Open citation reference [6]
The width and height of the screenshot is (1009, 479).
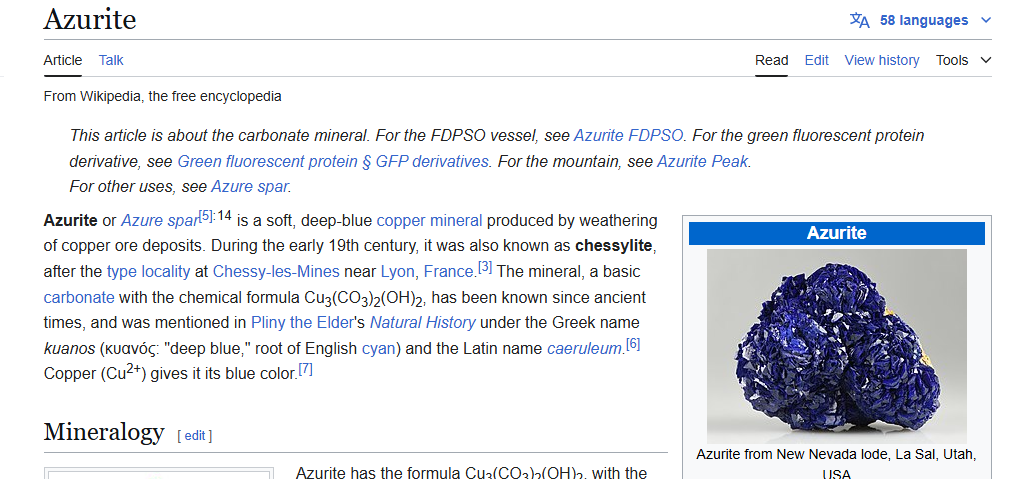coord(633,344)
